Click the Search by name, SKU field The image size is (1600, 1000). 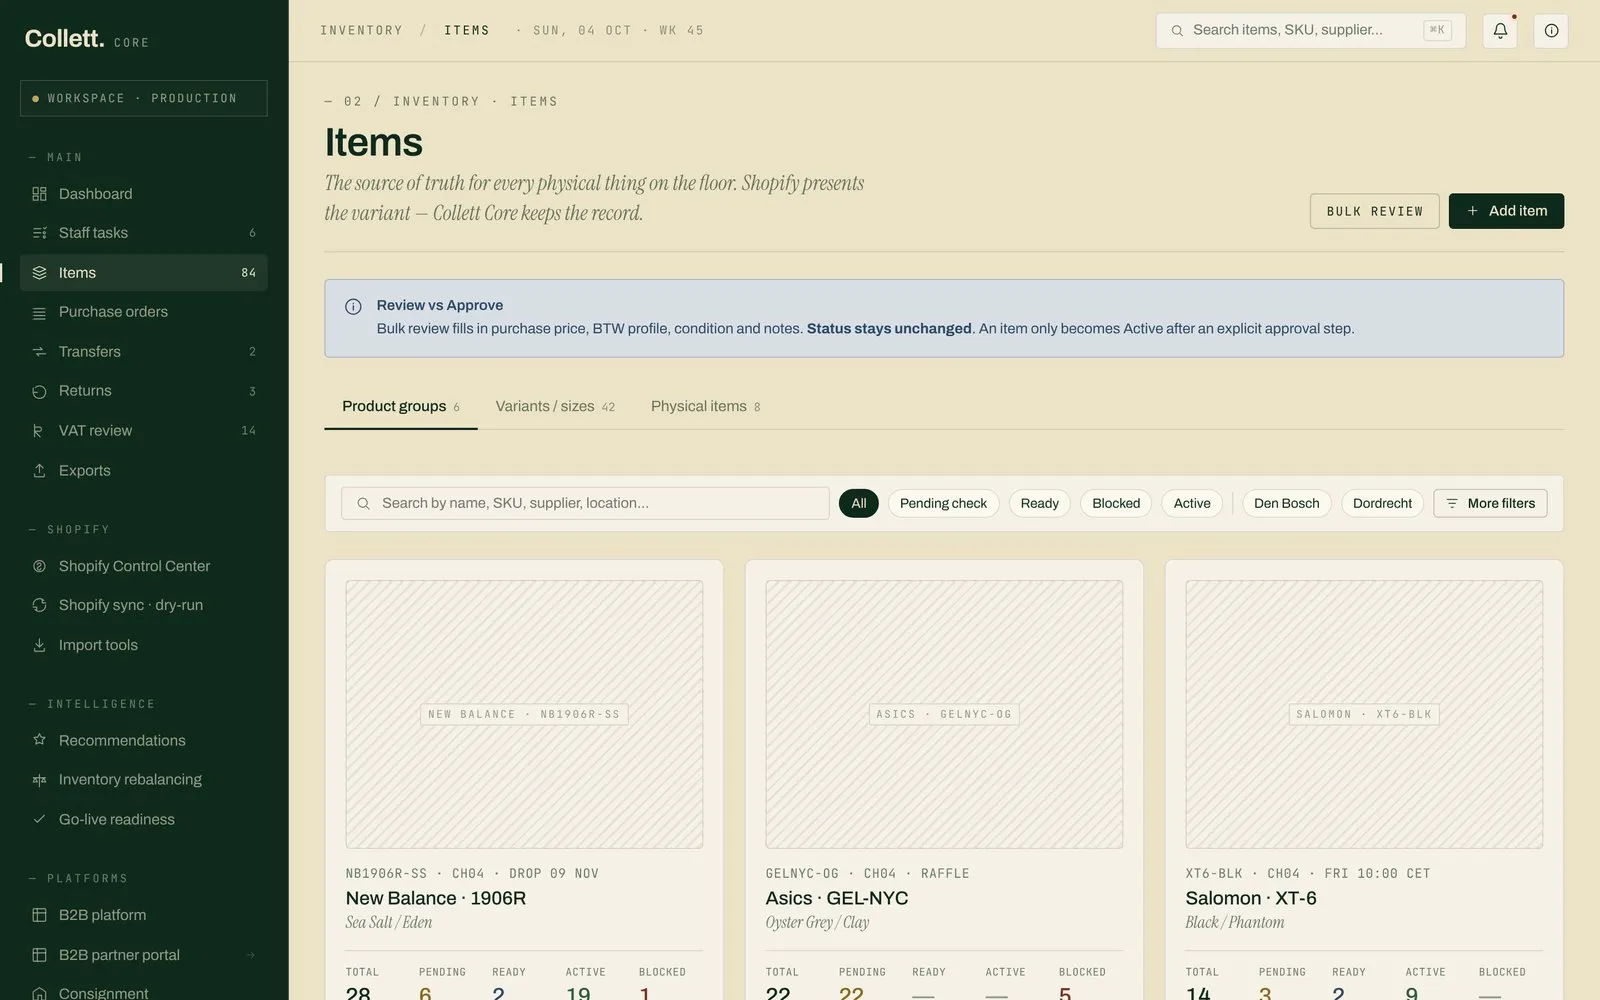point(585,503)
